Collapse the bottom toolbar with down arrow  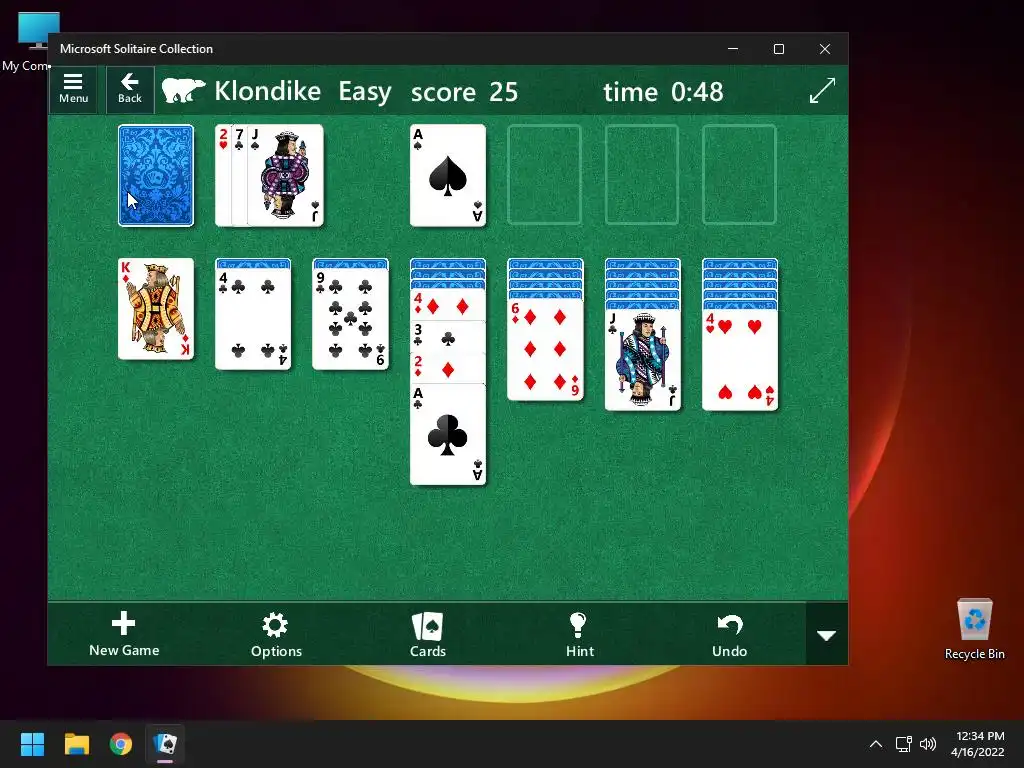click(x=827, y=635)
